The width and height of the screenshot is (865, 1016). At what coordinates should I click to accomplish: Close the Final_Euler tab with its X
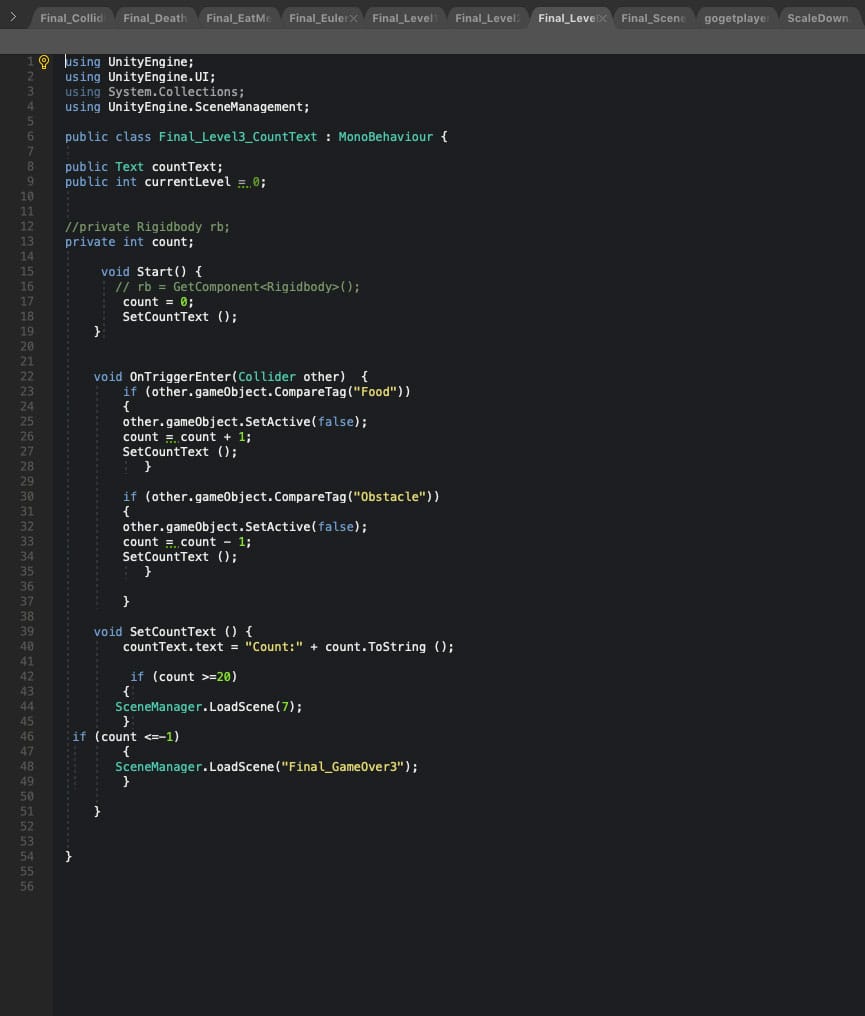click(353, 18)
